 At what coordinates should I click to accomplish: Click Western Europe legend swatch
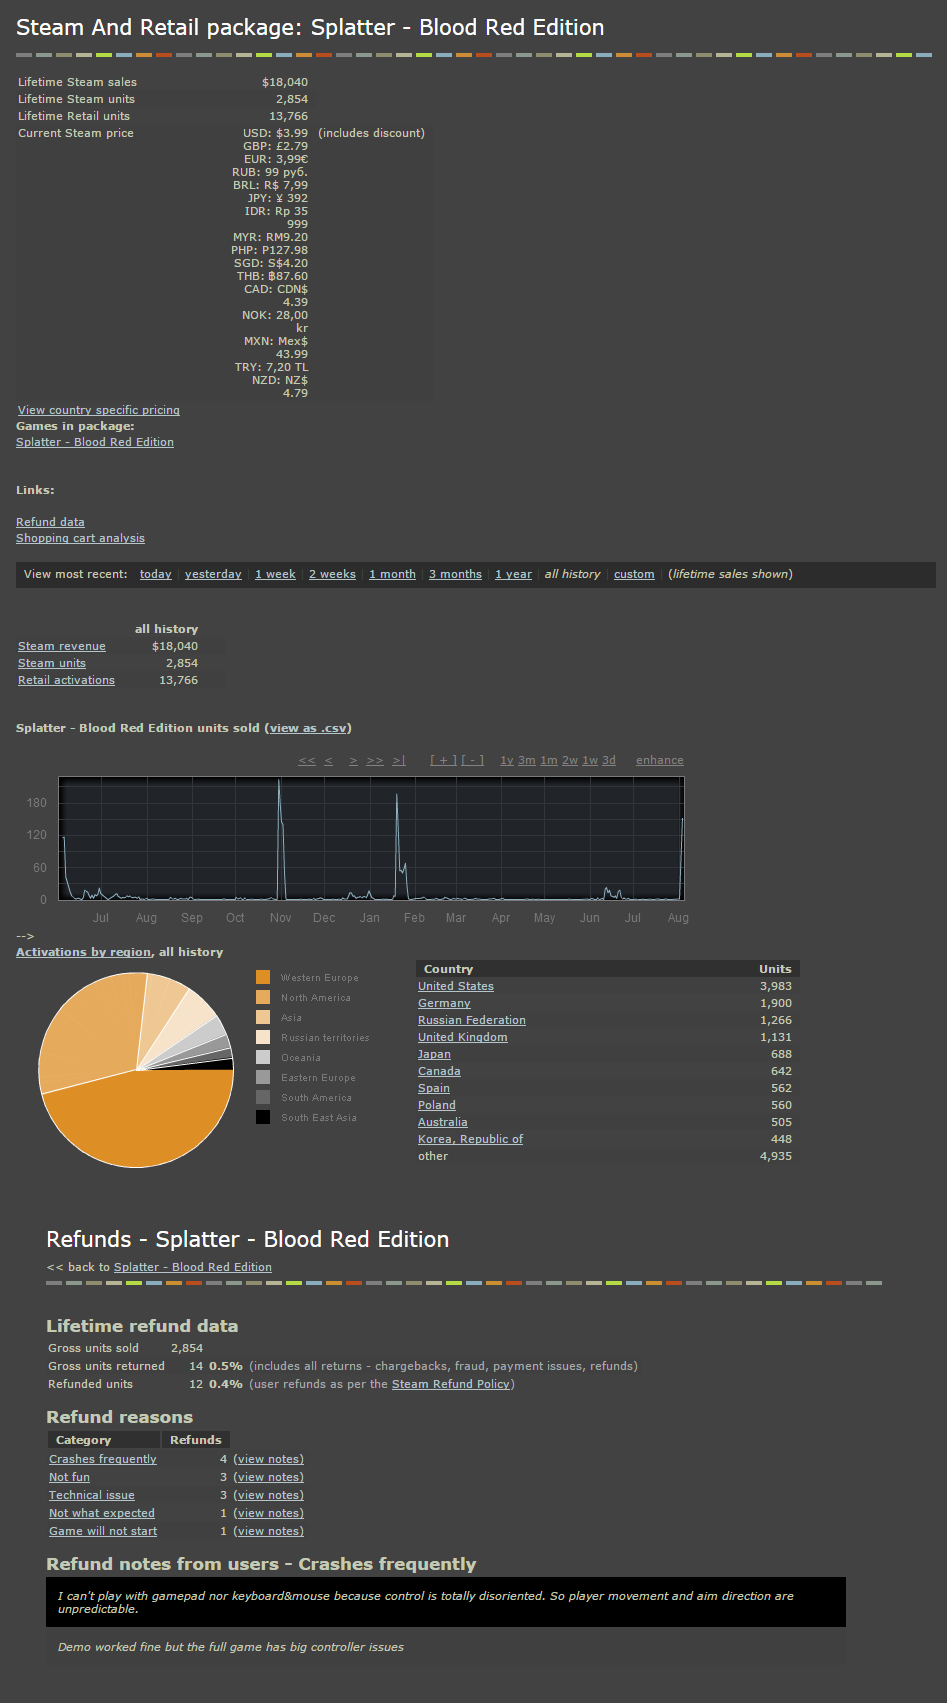[263, 977]
